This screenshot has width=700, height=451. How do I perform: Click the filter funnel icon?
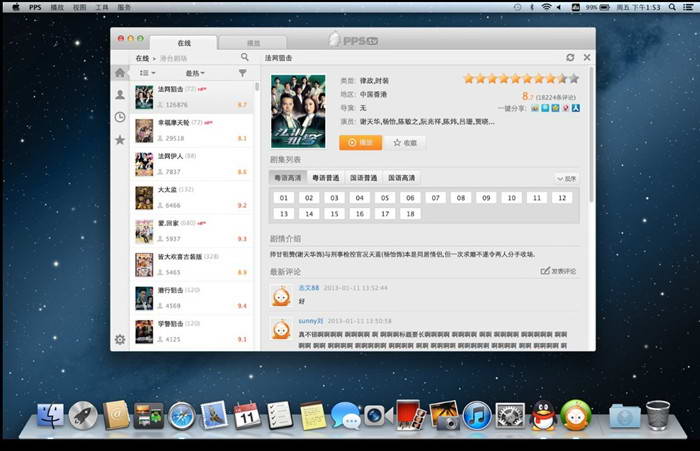pos(242,73)
